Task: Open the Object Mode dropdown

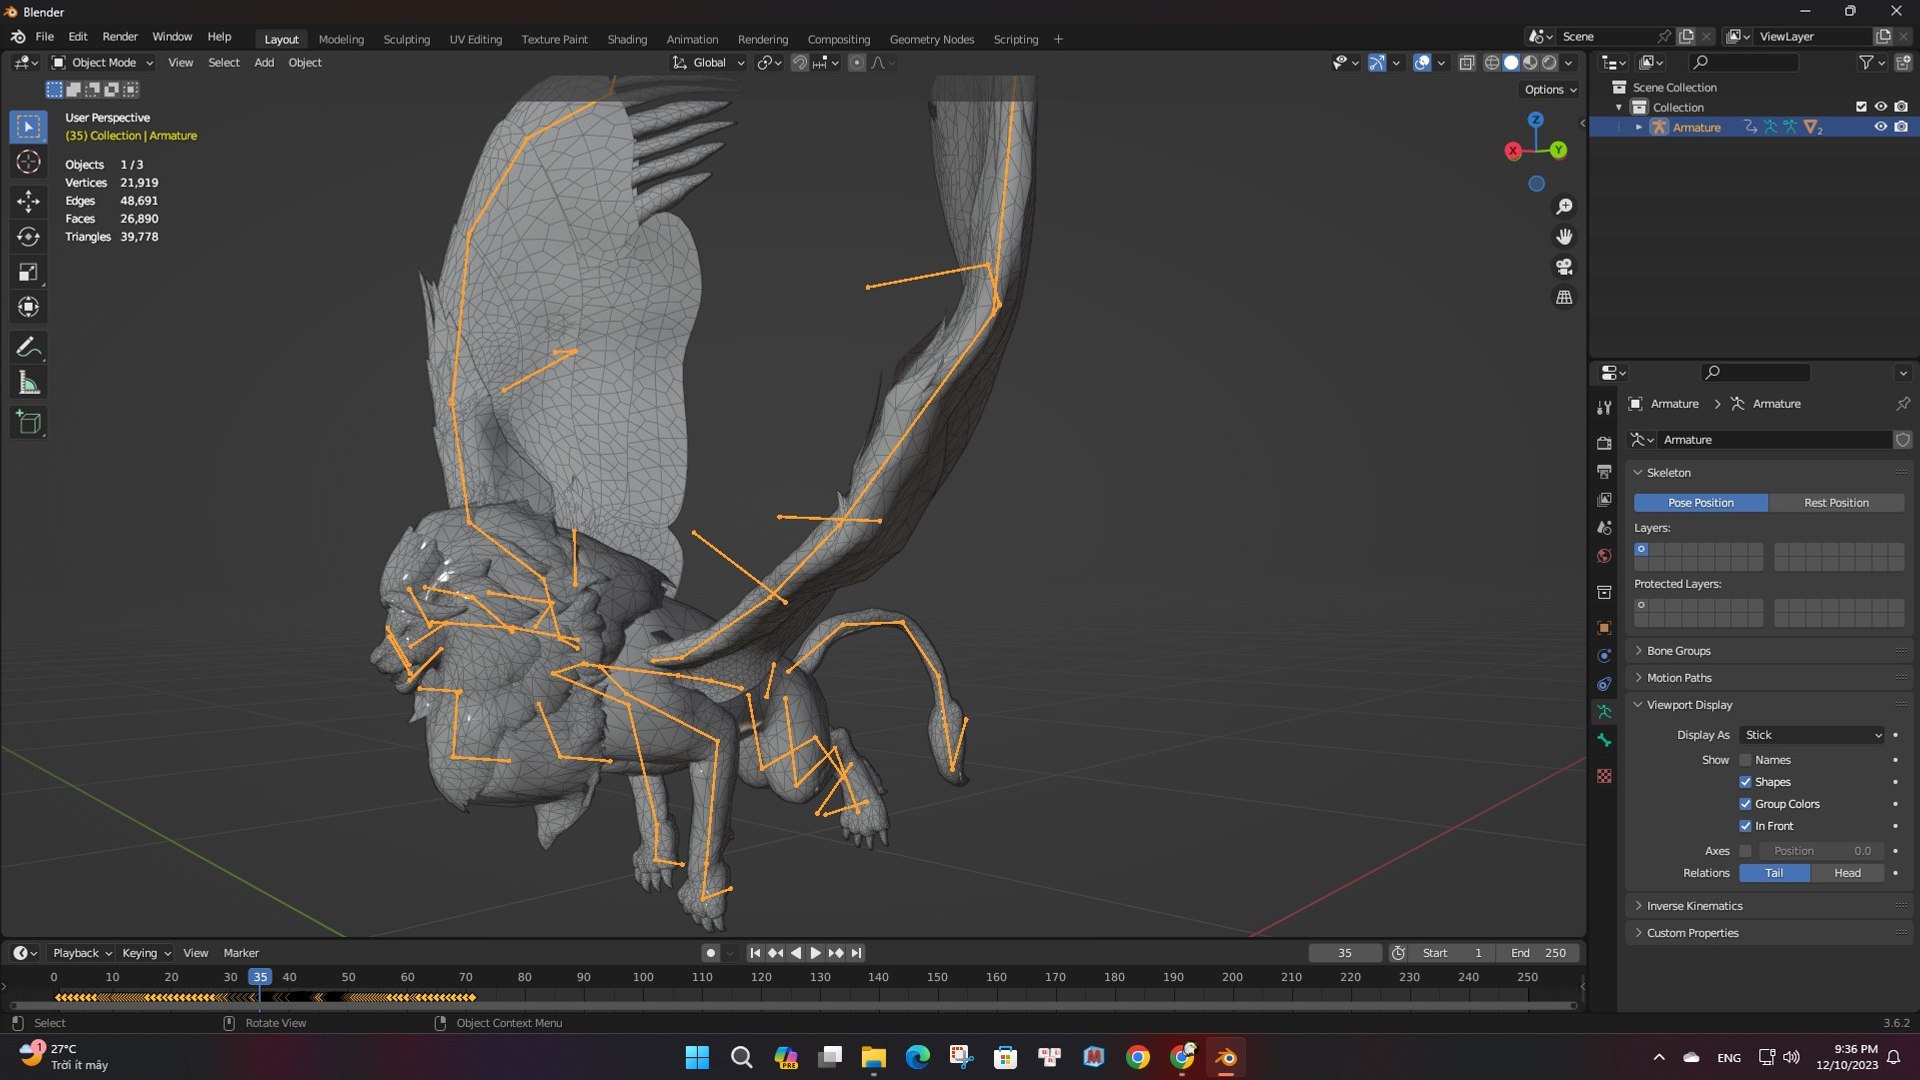Action: click(x=103, y=62)
